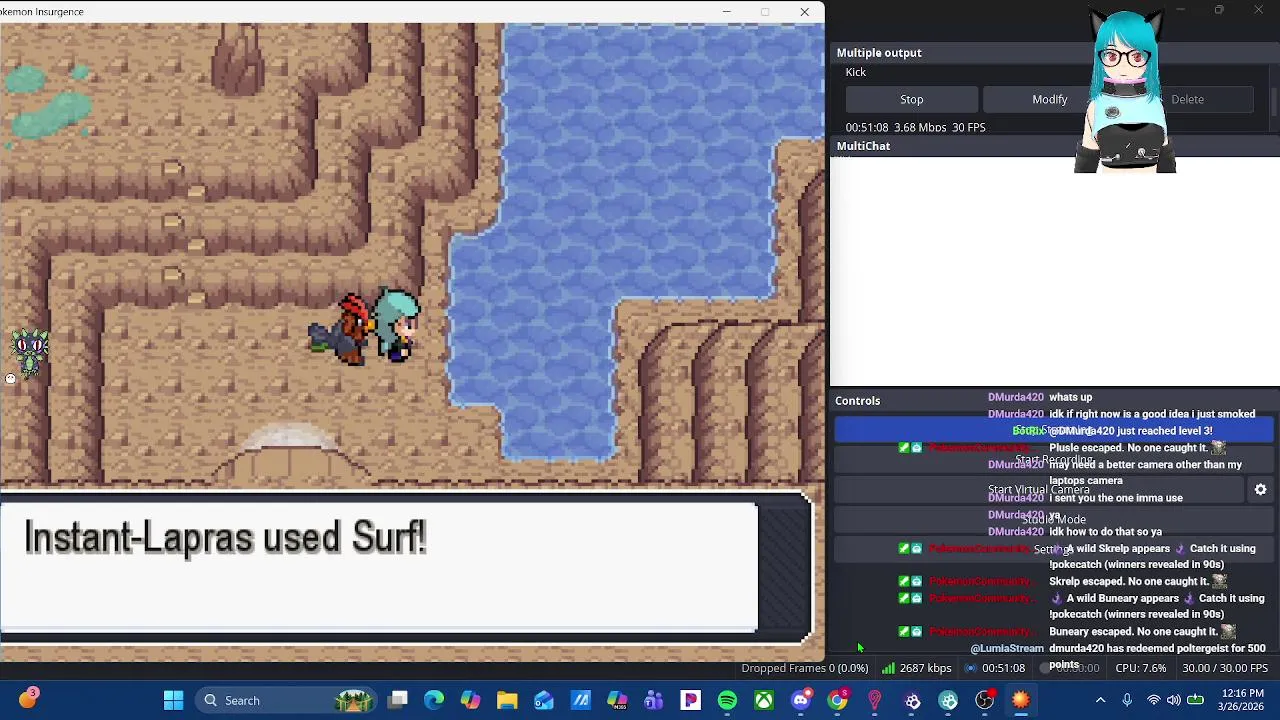
Task: Click Start Virtual Camera button
Action: point(1039,490)
